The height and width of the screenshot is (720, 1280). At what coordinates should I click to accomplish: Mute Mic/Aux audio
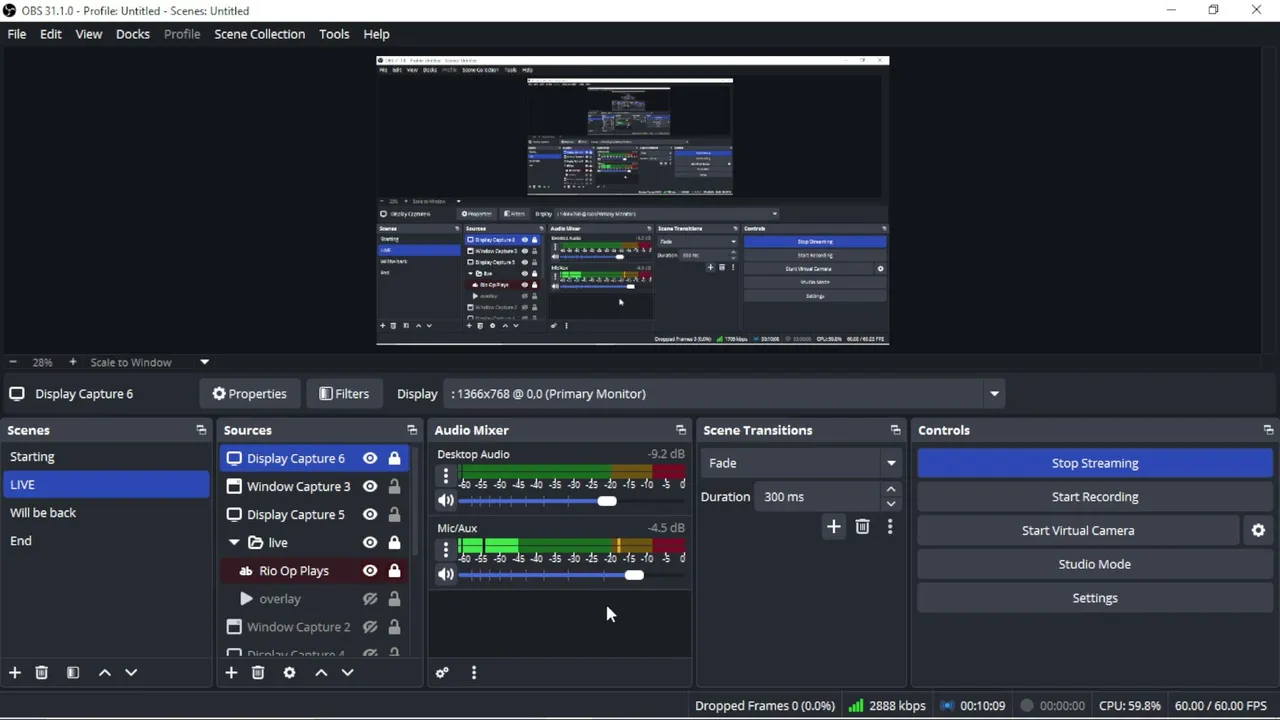446,575
